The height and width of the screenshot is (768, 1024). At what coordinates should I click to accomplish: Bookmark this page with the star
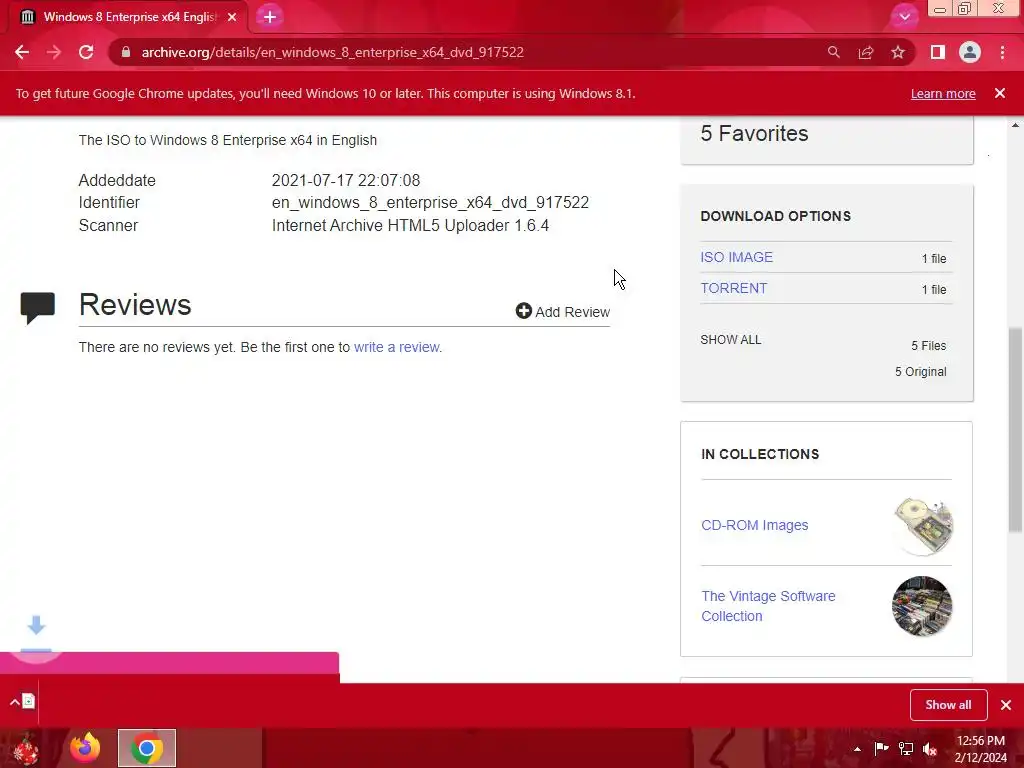tap(898, 52)
